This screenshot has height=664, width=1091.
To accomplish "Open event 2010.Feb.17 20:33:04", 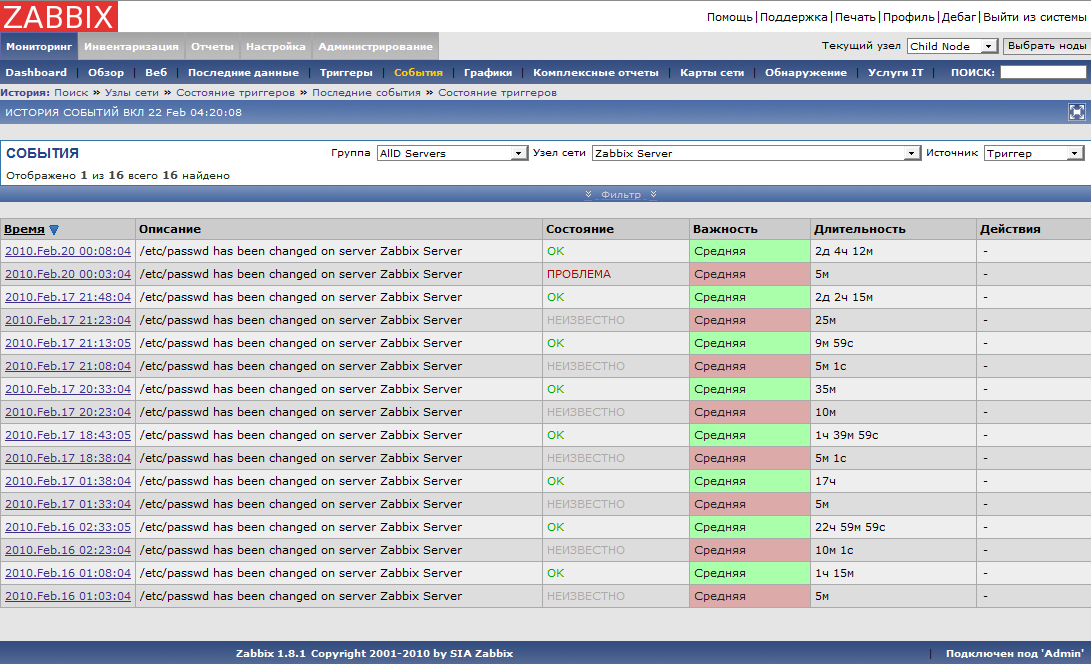I will click(67, 389).
